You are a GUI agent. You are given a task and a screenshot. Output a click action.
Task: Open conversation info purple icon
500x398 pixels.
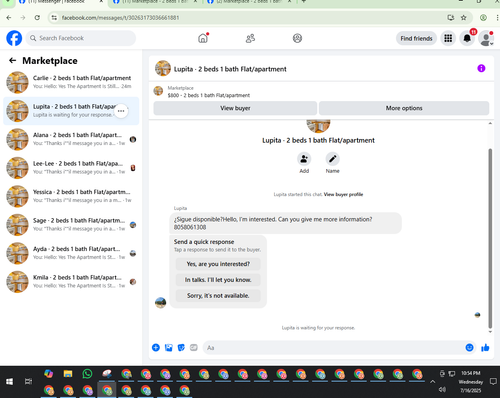coord(481,68)
